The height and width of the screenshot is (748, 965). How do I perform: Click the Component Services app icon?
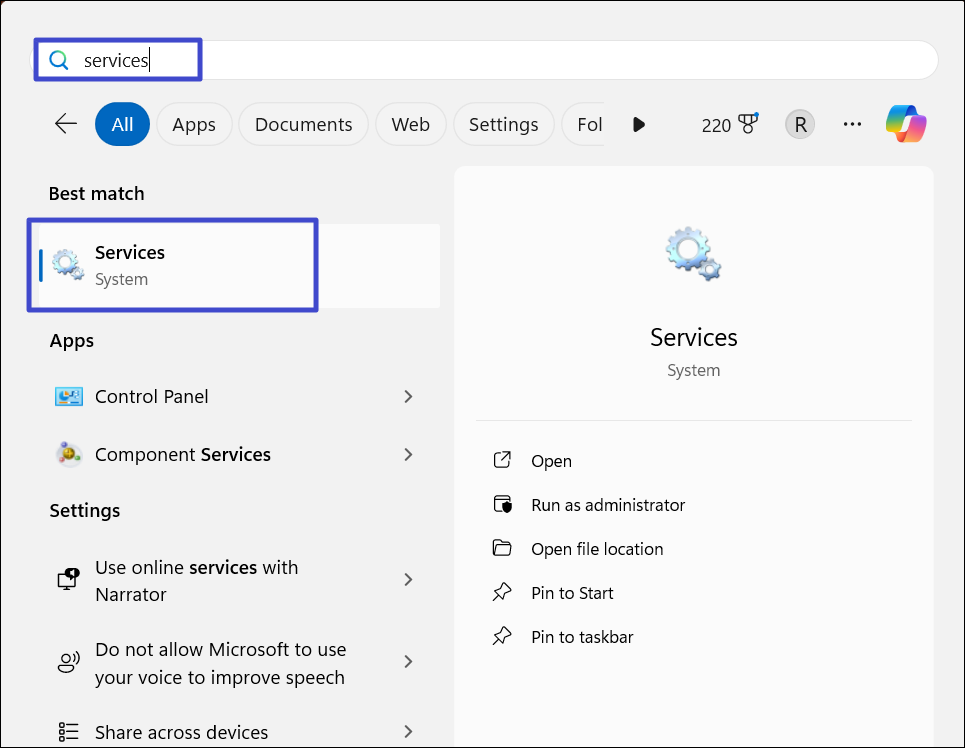pyautogui.click(x=68, y=455)
